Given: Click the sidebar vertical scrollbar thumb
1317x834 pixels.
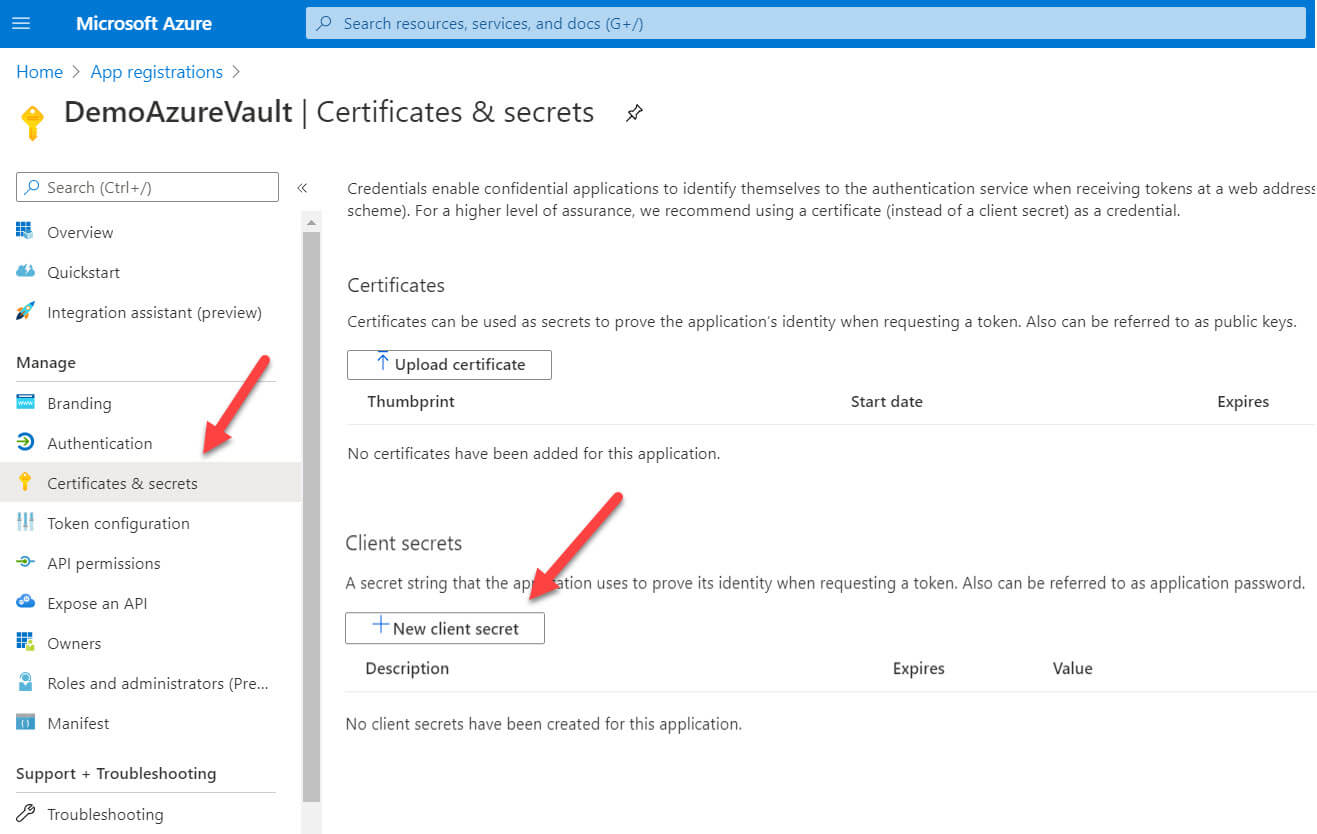Looking at the screenshot, I should click(311, 515).
